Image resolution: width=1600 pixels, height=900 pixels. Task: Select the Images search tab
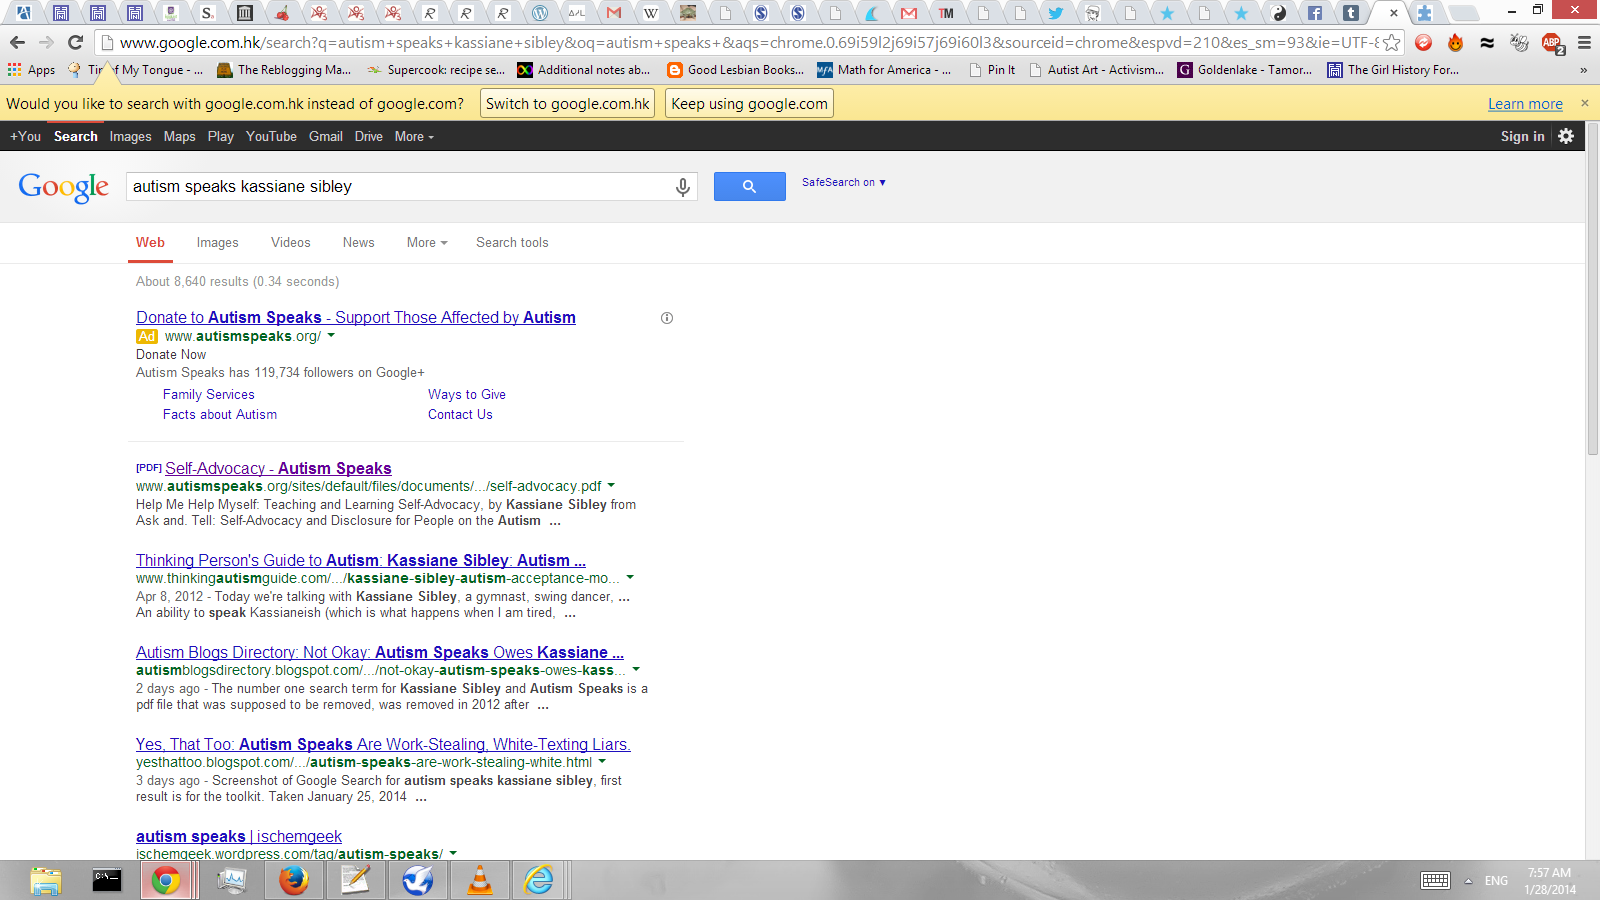click(217, 242)
